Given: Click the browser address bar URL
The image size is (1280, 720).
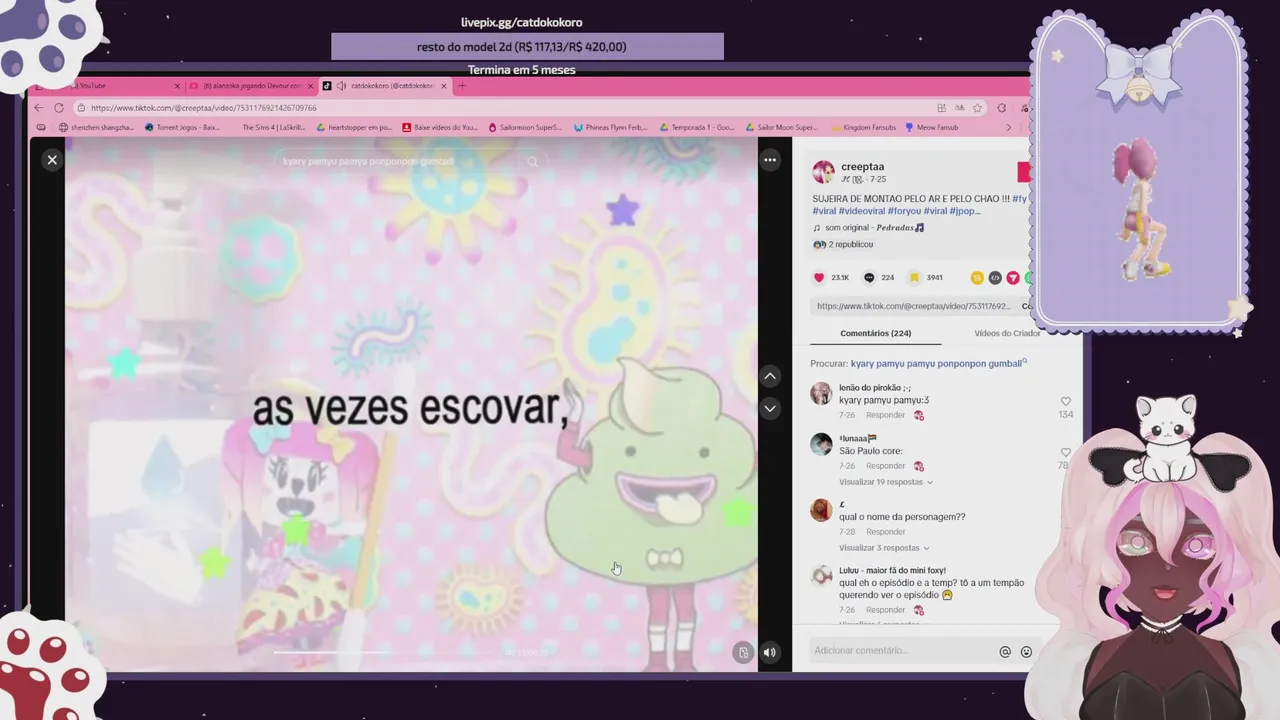Looking at the screenshot, I should coord(204,108).
